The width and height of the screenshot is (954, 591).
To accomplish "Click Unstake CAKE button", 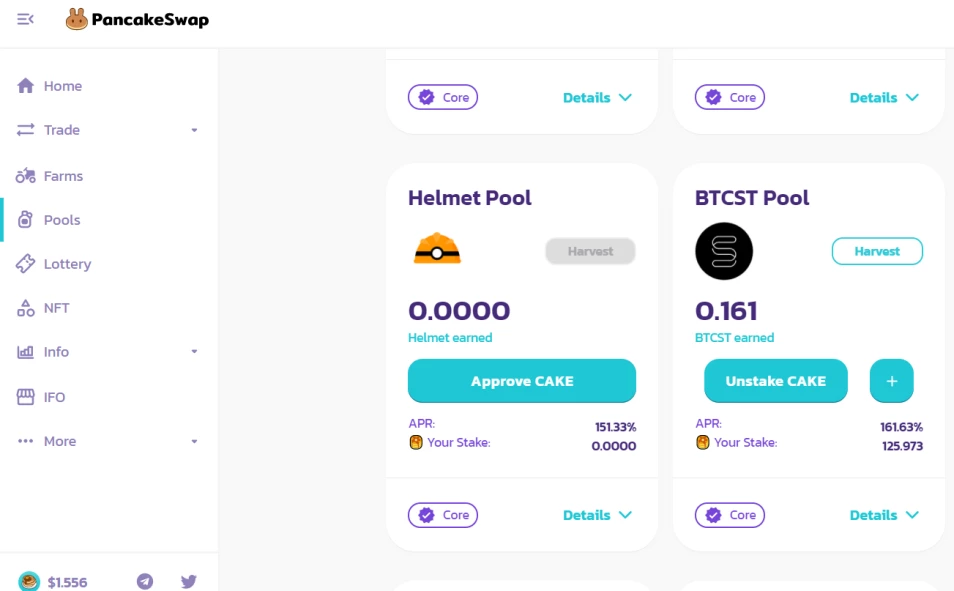I will tap(775, 381).
